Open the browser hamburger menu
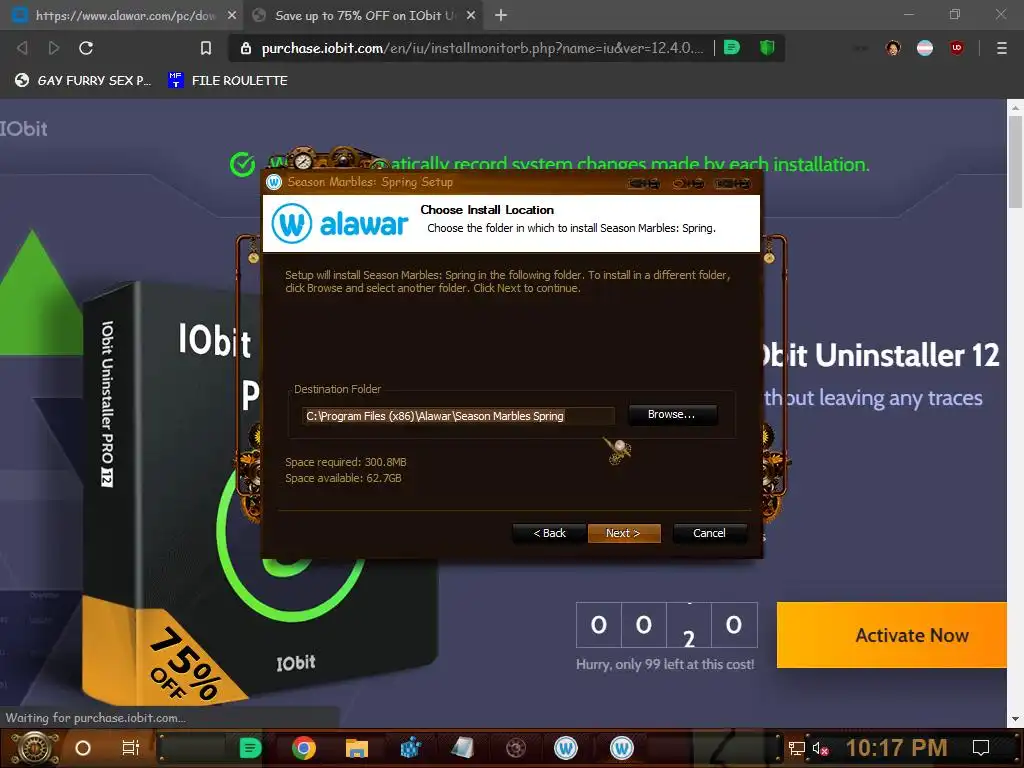Viewport: 1024px width, 768px height. (x=1002, y=48)
